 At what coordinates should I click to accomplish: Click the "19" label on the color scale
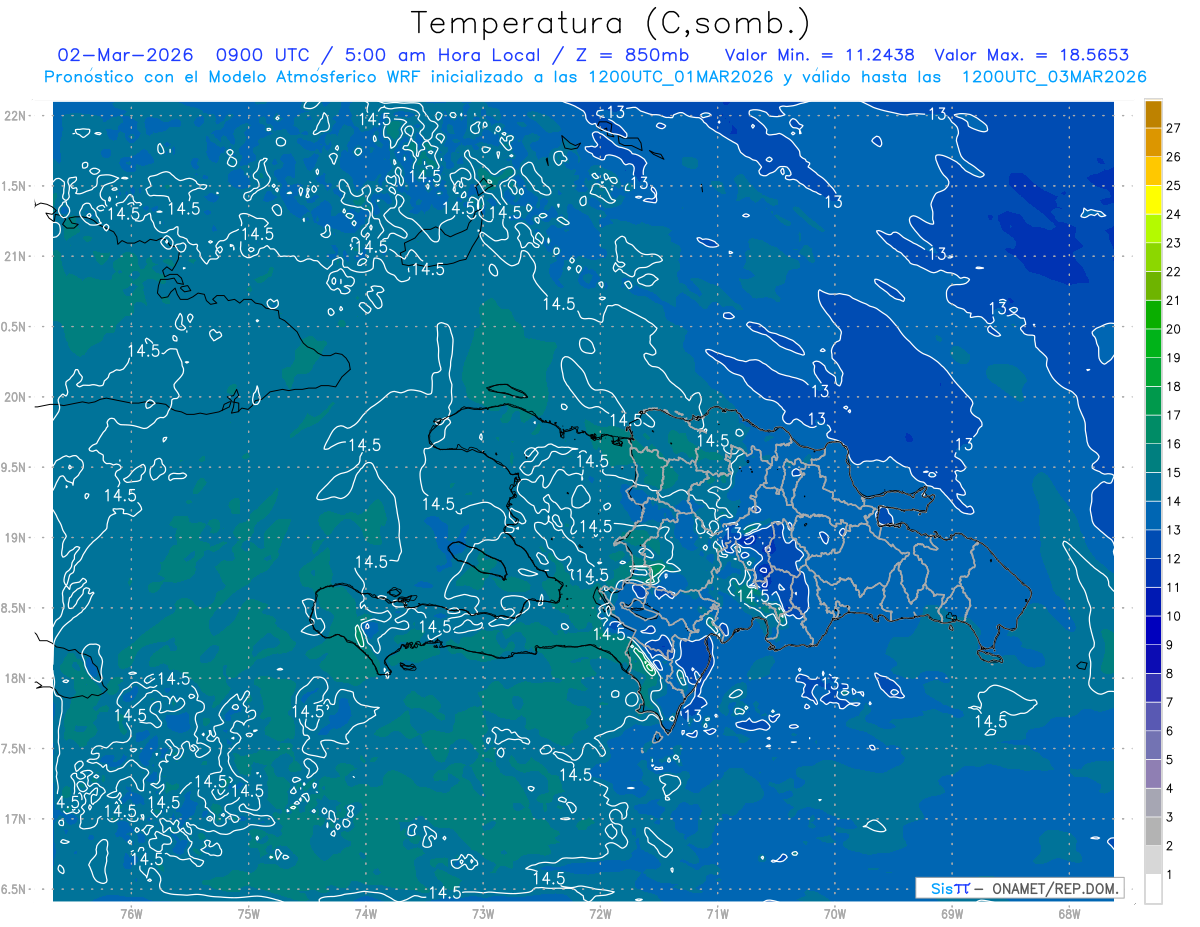(1173, 358)
